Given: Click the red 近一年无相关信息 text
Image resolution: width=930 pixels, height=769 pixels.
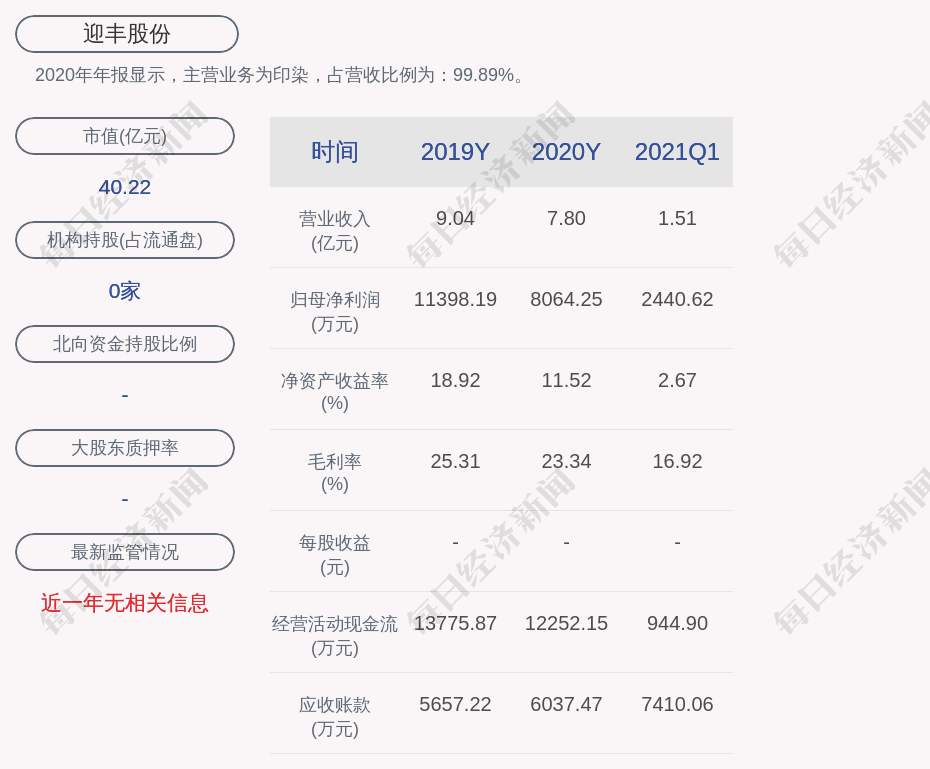Looking at the screenshot, I should (x=125, y=603).
